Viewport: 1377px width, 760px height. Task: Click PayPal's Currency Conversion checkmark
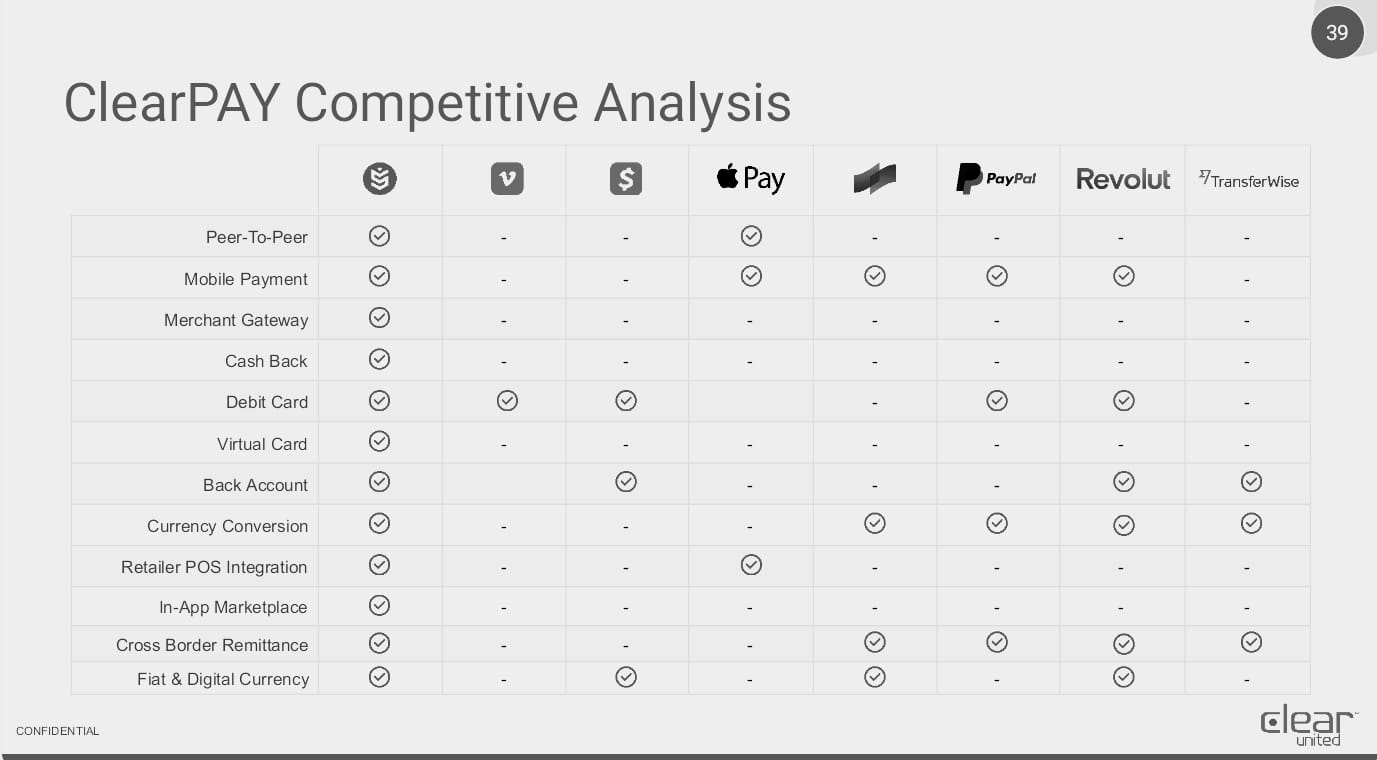(997, 523)
